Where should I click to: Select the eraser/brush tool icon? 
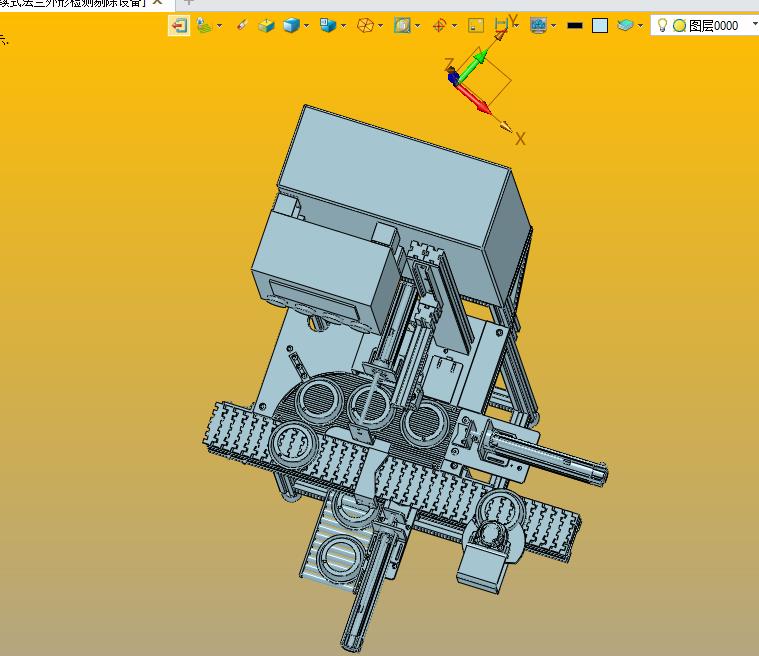(242, 25)
